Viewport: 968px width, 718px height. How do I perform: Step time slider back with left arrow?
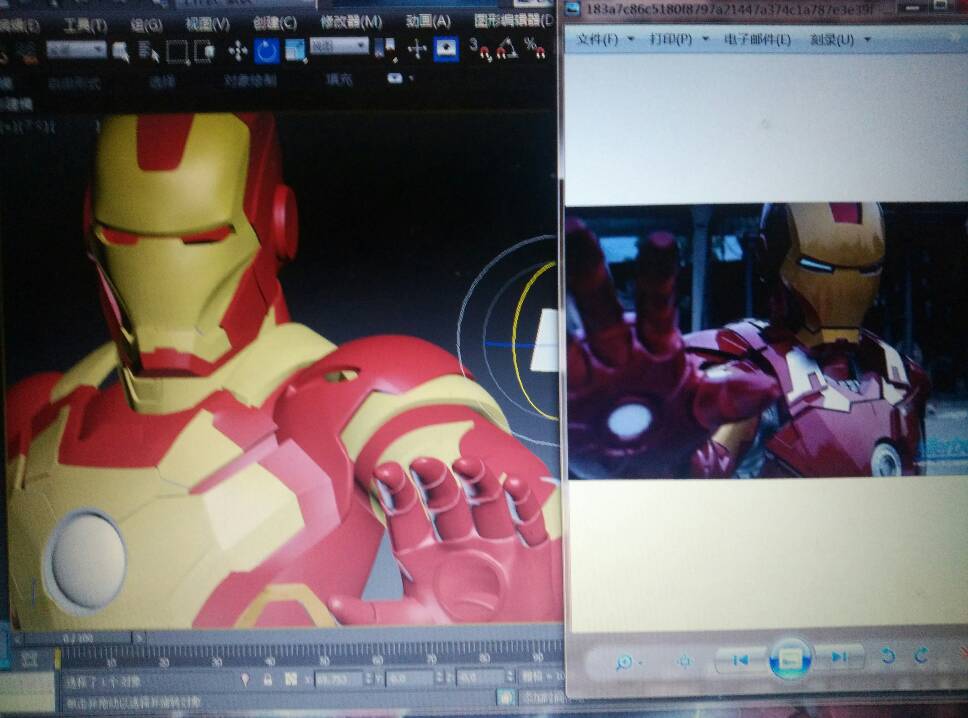point(18,639)
